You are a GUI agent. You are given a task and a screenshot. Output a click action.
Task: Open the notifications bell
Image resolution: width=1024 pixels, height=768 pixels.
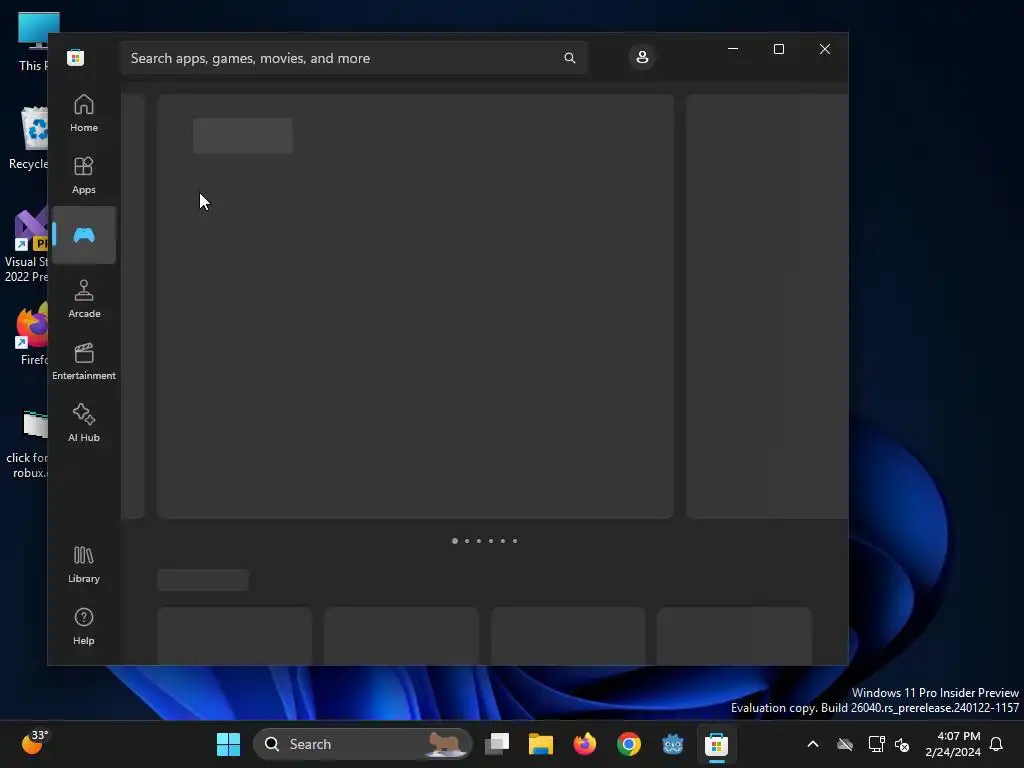[996, 744]
